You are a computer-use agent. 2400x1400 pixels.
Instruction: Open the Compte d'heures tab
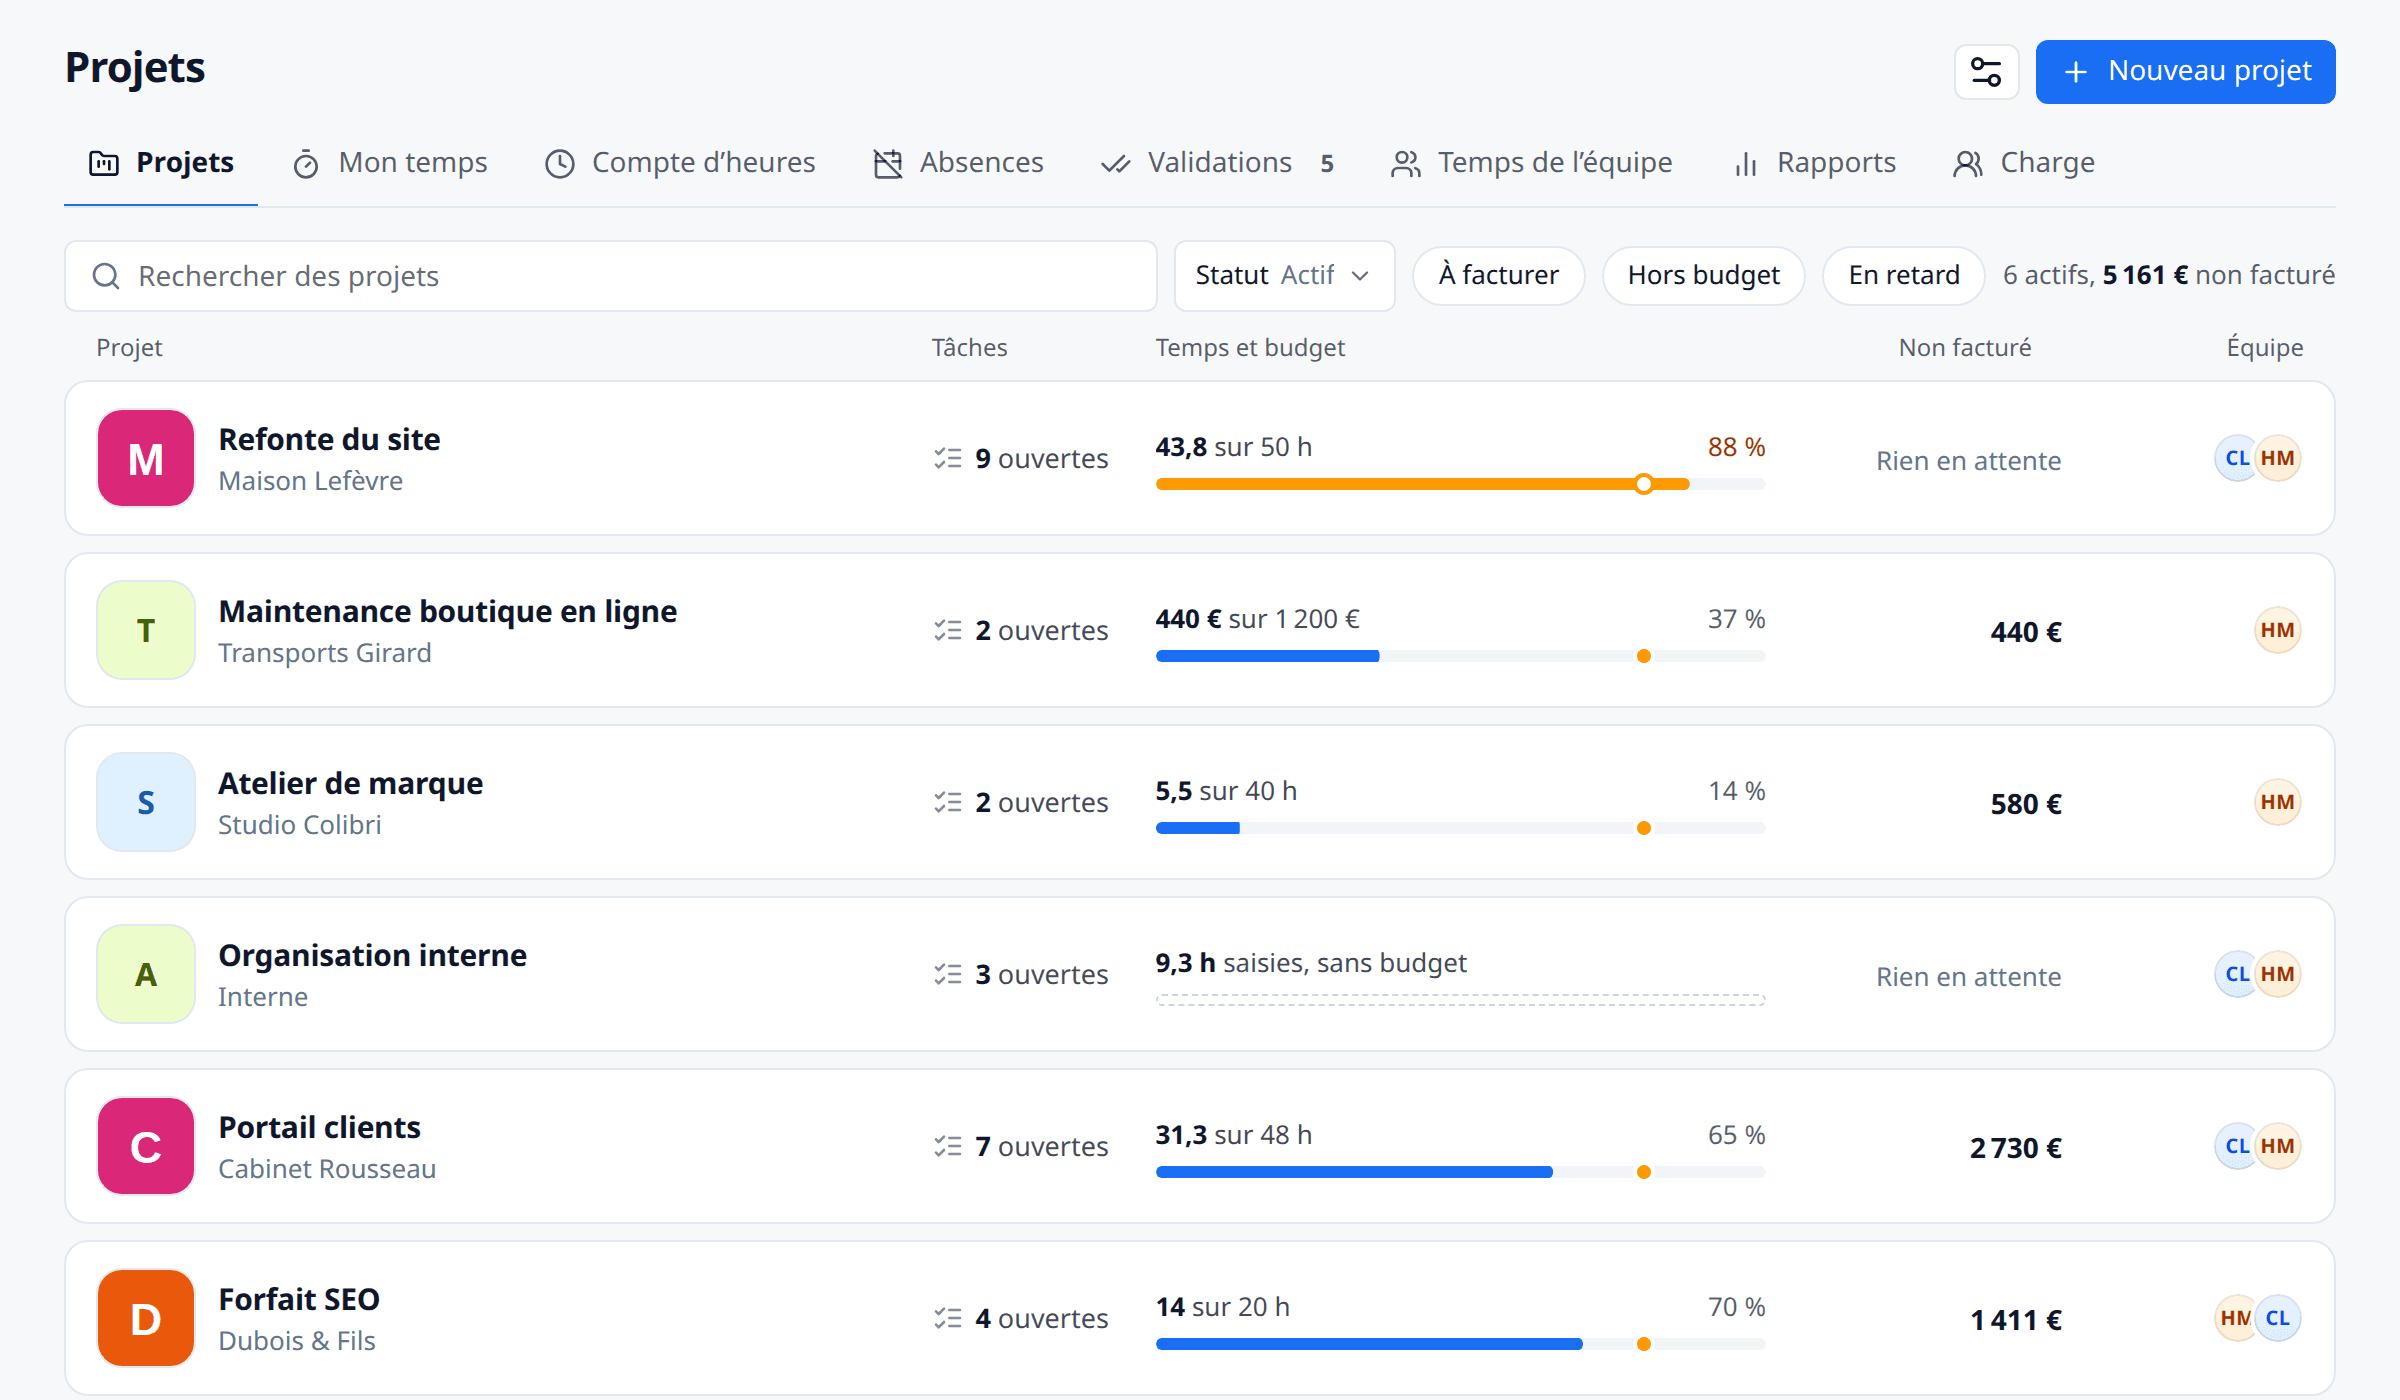(680, 163)
